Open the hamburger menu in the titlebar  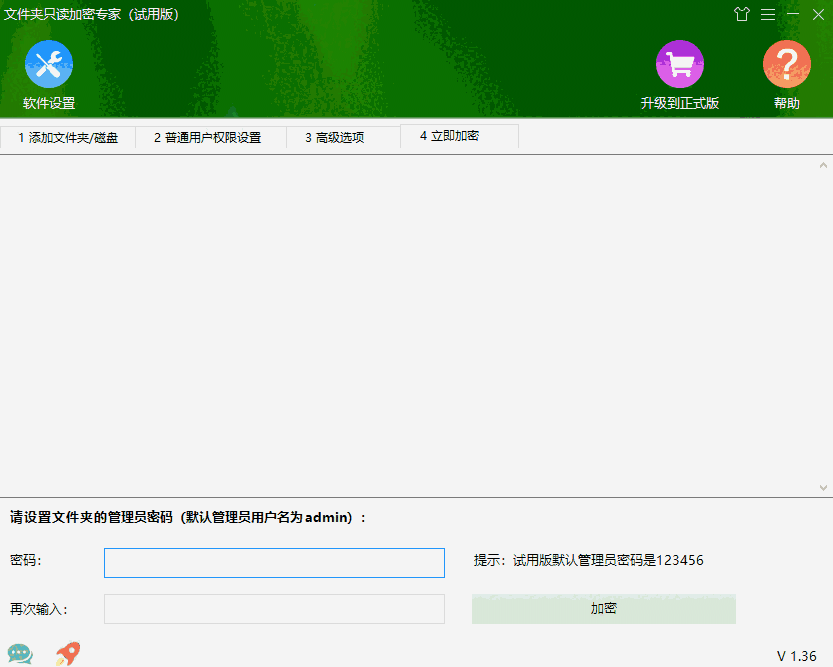tap(767, 15)
